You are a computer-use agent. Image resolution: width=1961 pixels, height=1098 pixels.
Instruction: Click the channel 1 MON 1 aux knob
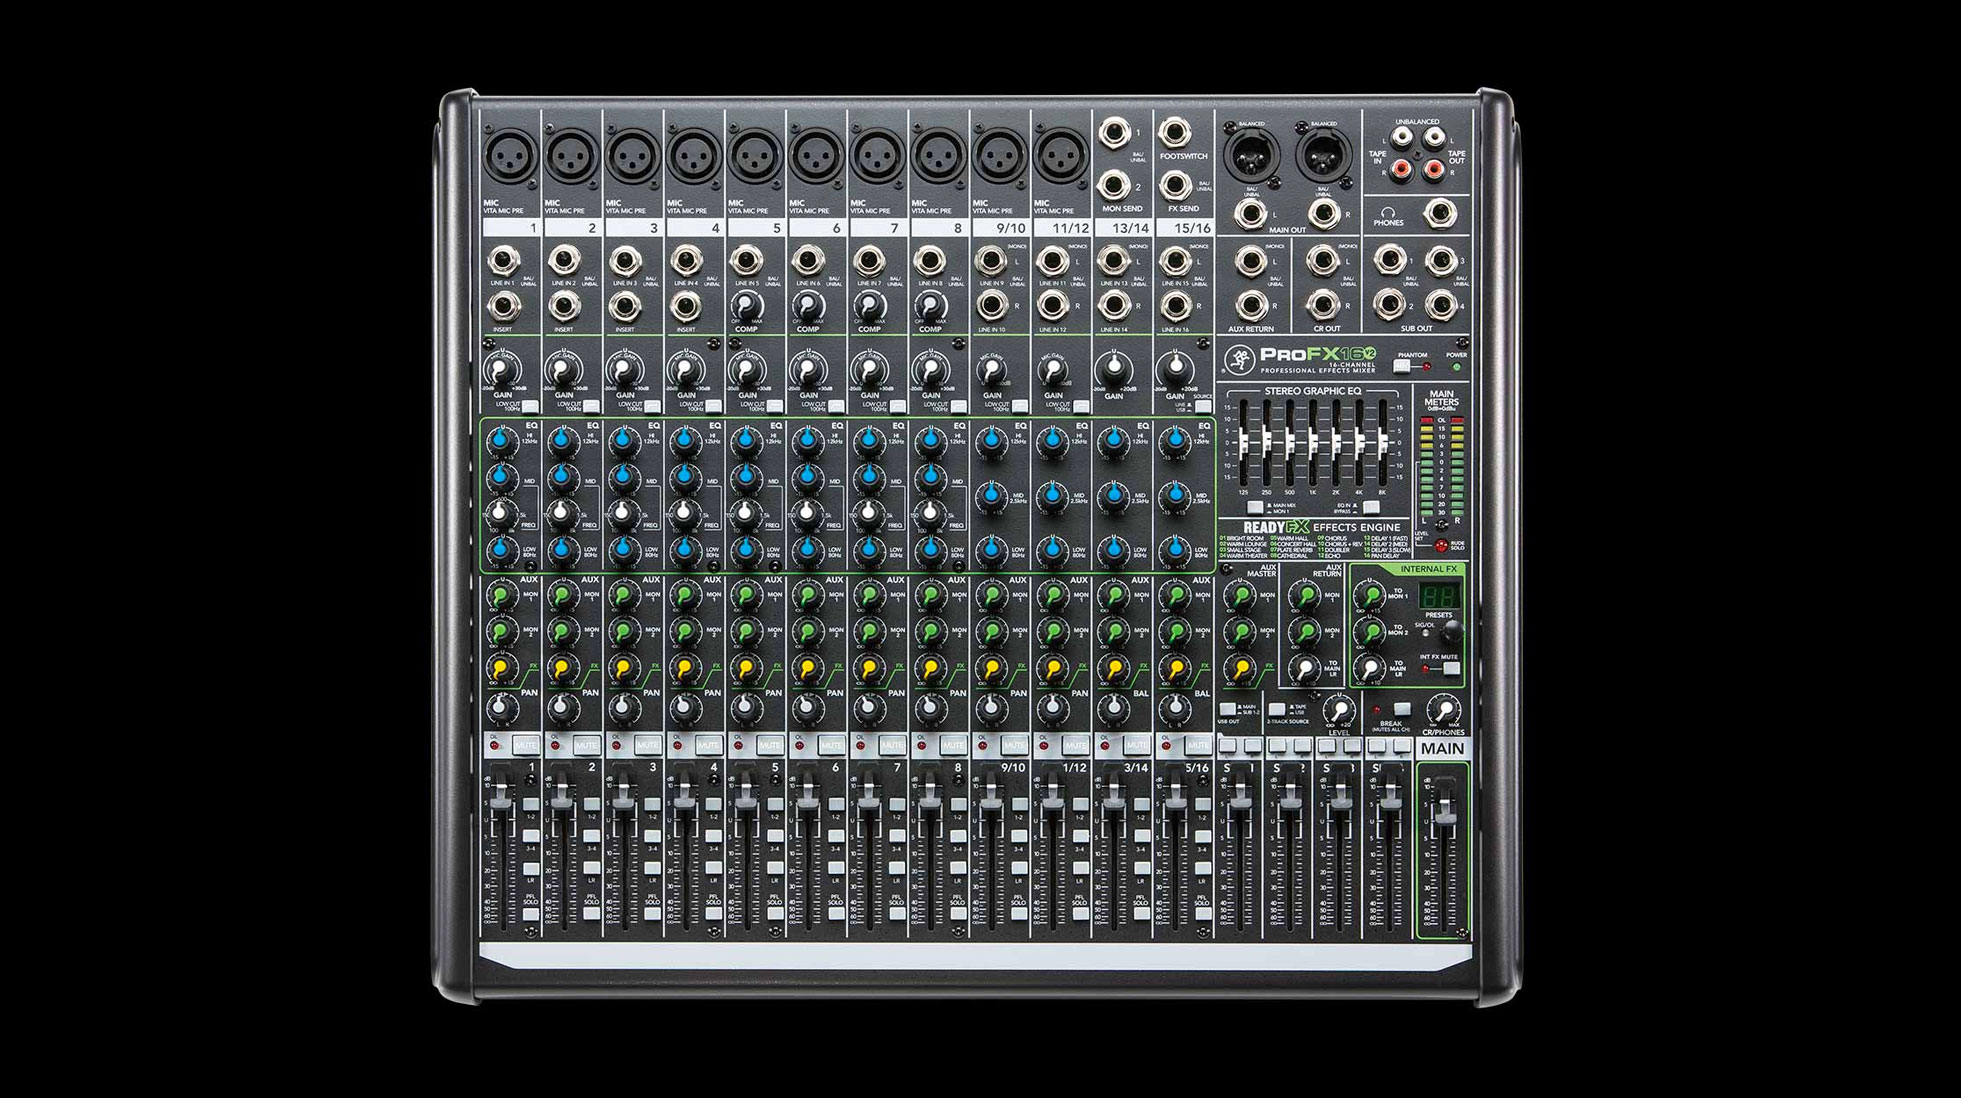tap(501, 596)
